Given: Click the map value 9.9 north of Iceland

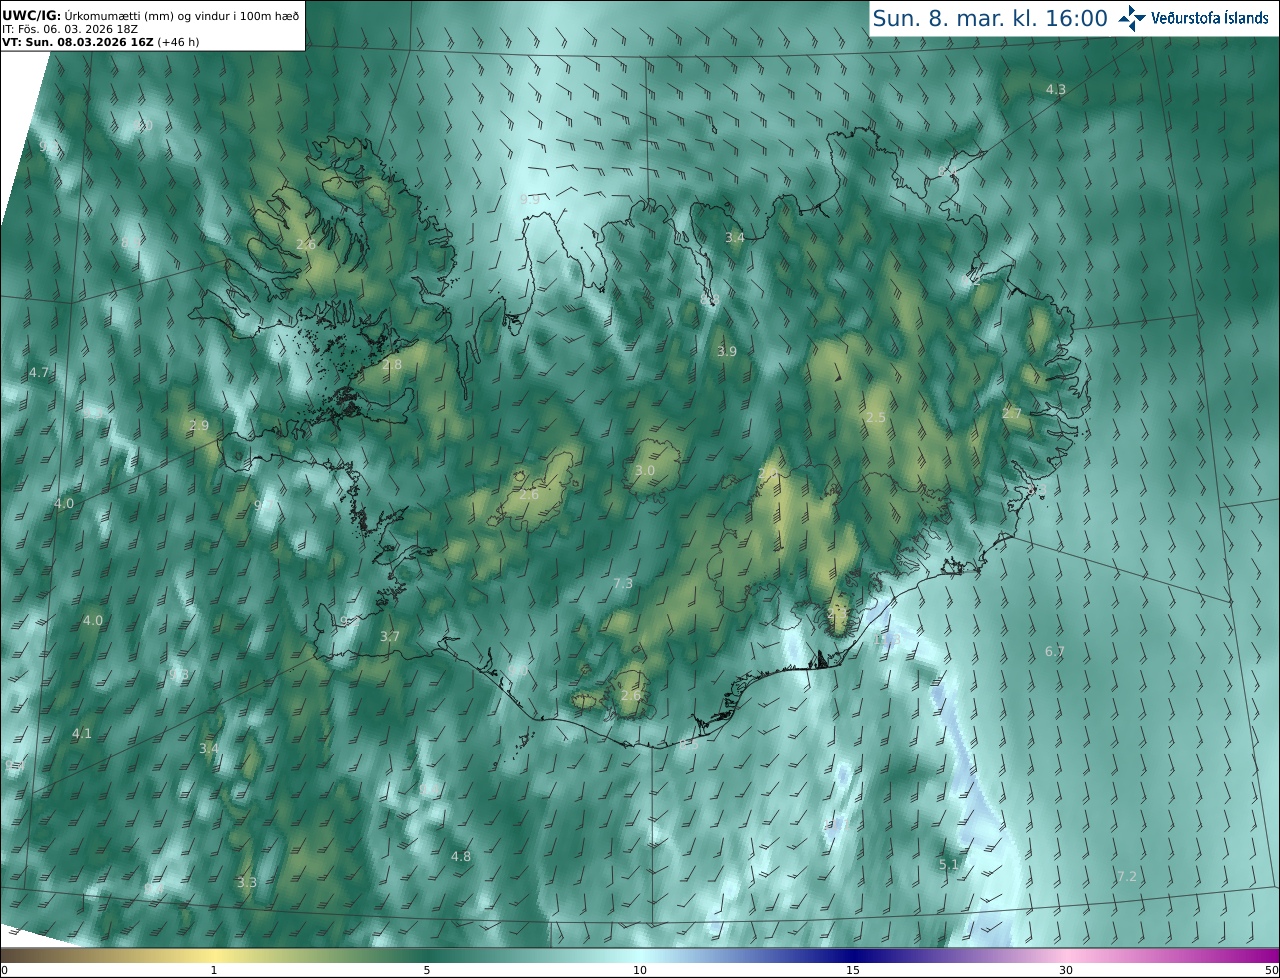Looking at the screenshot, I should [529, 200].
